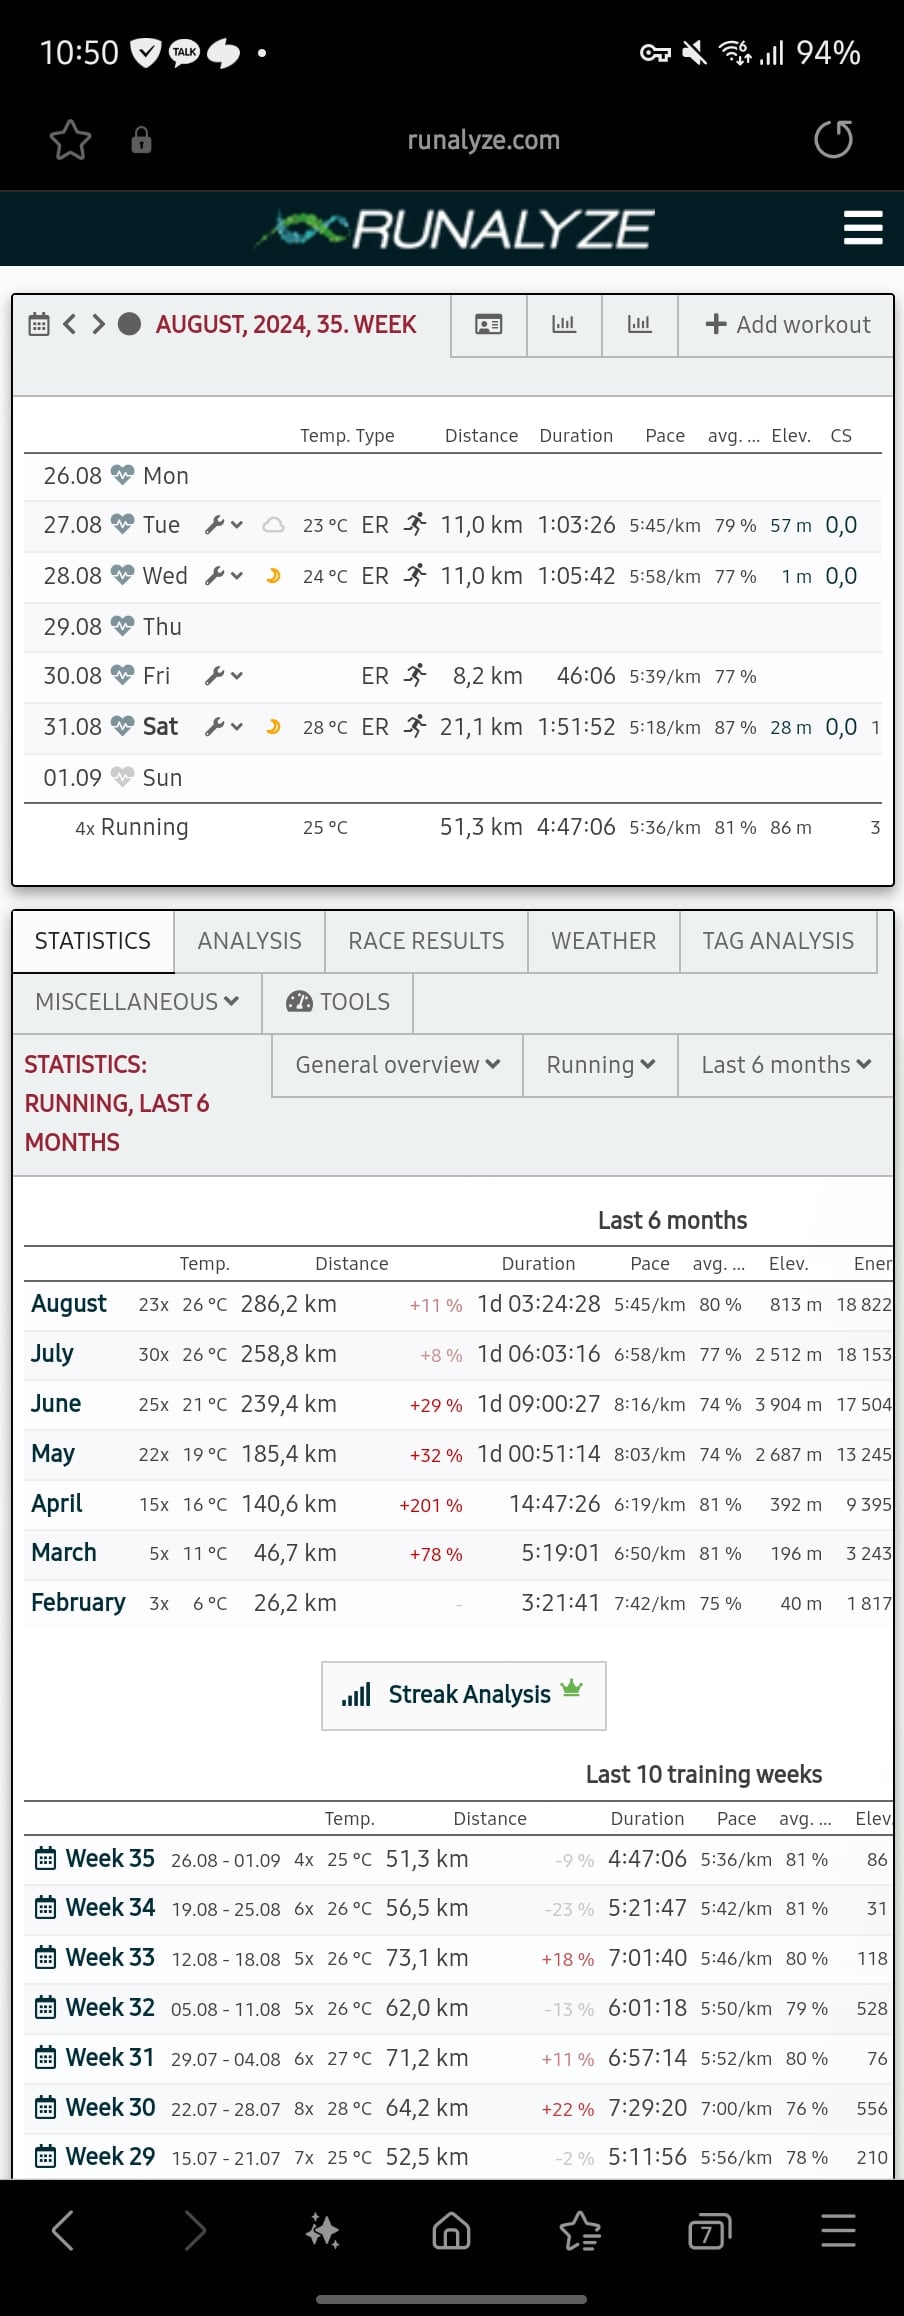
Task: Expand the Running sport dropdown
Action: (x=600, y=1065)
